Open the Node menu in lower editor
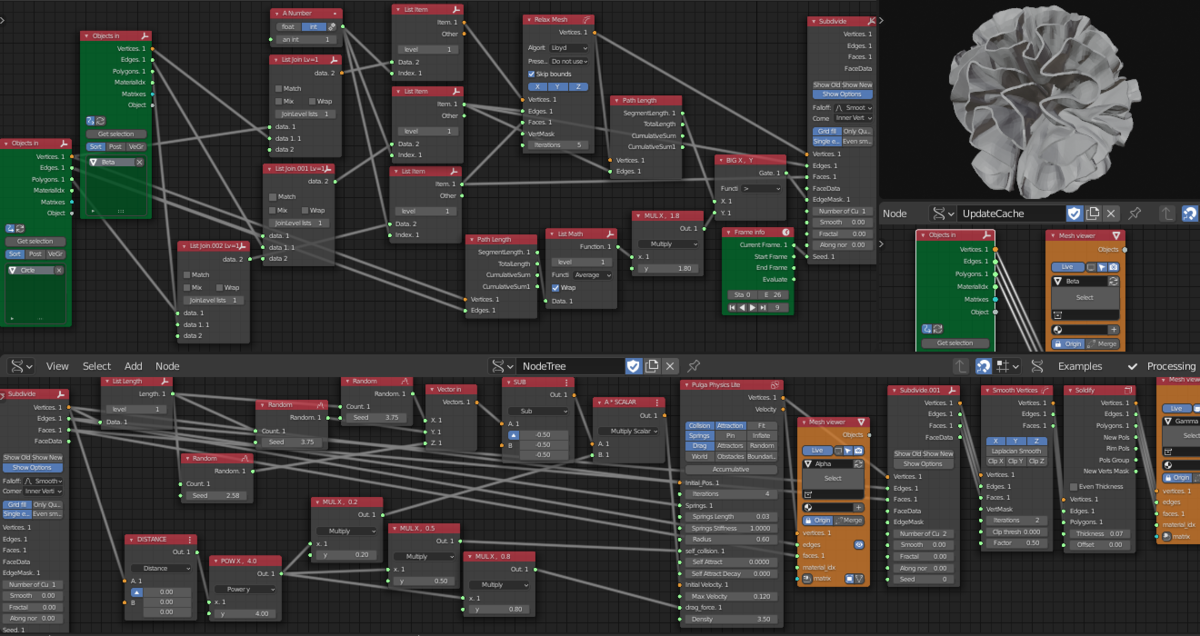Viewport: 1200px width, 636px height. coord(167,366)
